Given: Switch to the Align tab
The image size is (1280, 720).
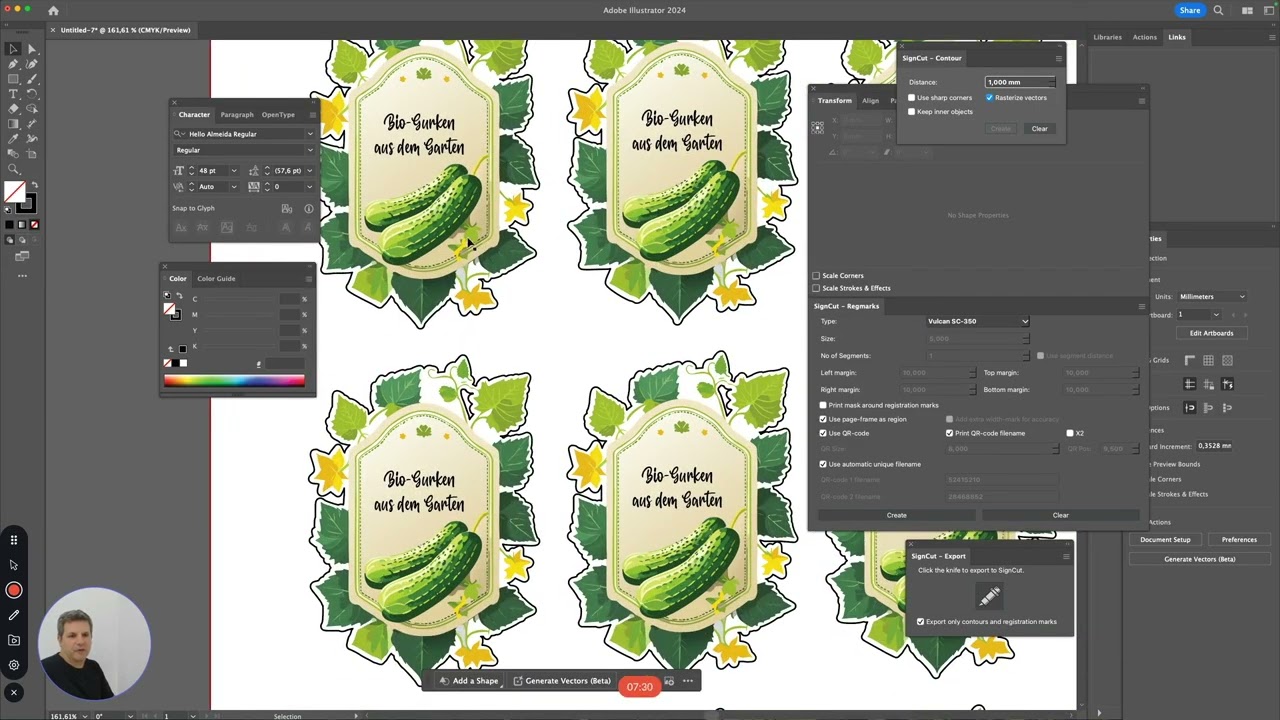Looking at the screenshot, I should [x=871, y=101].
